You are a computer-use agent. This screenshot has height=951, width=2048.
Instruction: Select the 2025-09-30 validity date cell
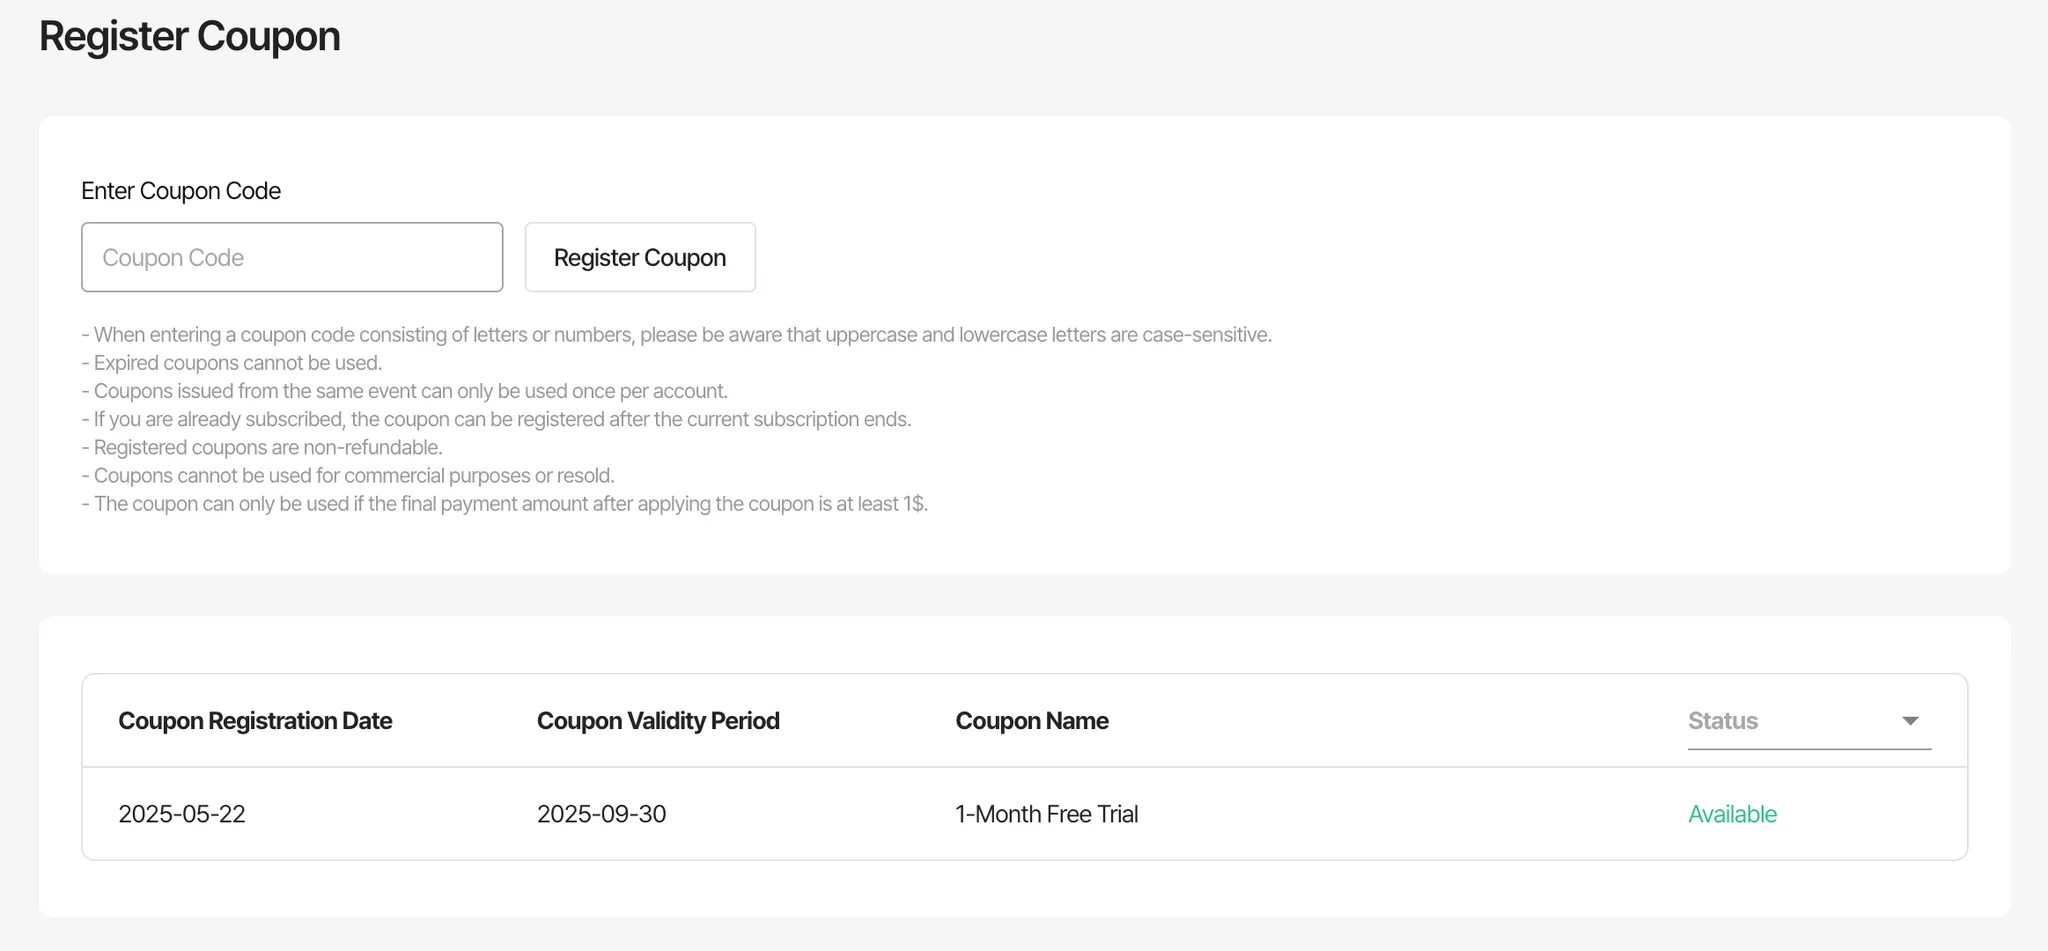point(601,814)
